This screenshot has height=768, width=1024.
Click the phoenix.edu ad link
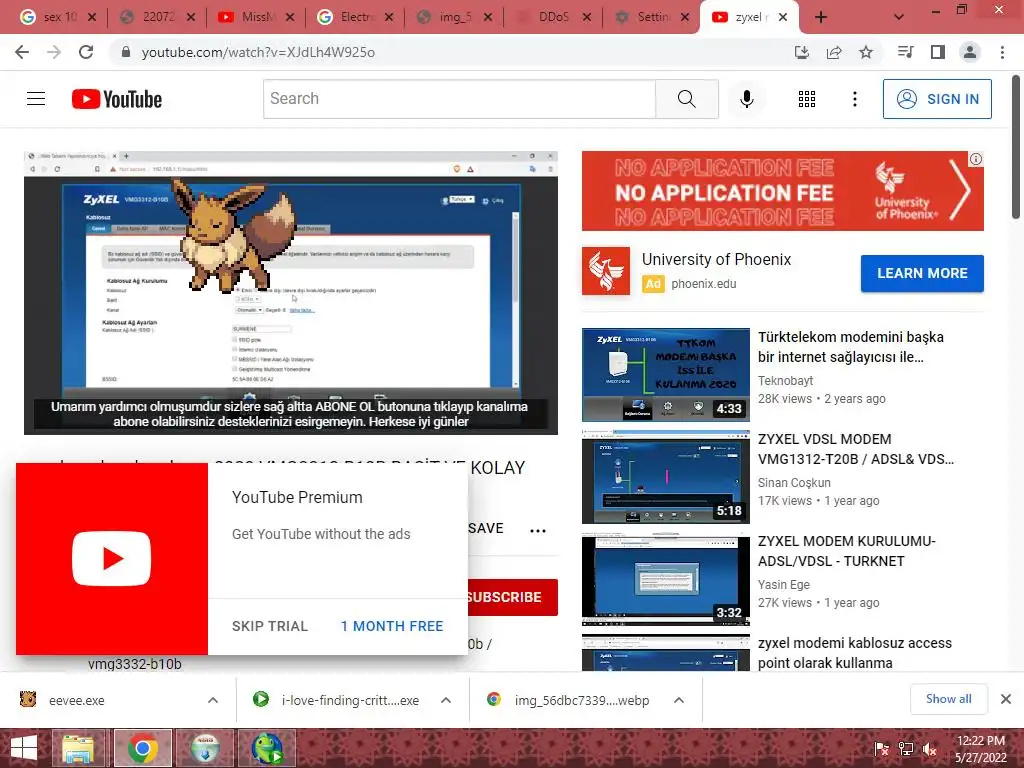(x=703, y=283)
